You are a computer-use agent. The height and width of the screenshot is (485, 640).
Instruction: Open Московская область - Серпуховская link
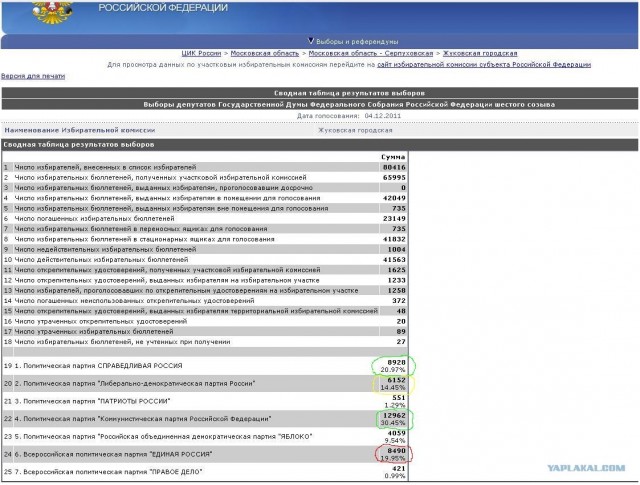(x=371, y=53)
